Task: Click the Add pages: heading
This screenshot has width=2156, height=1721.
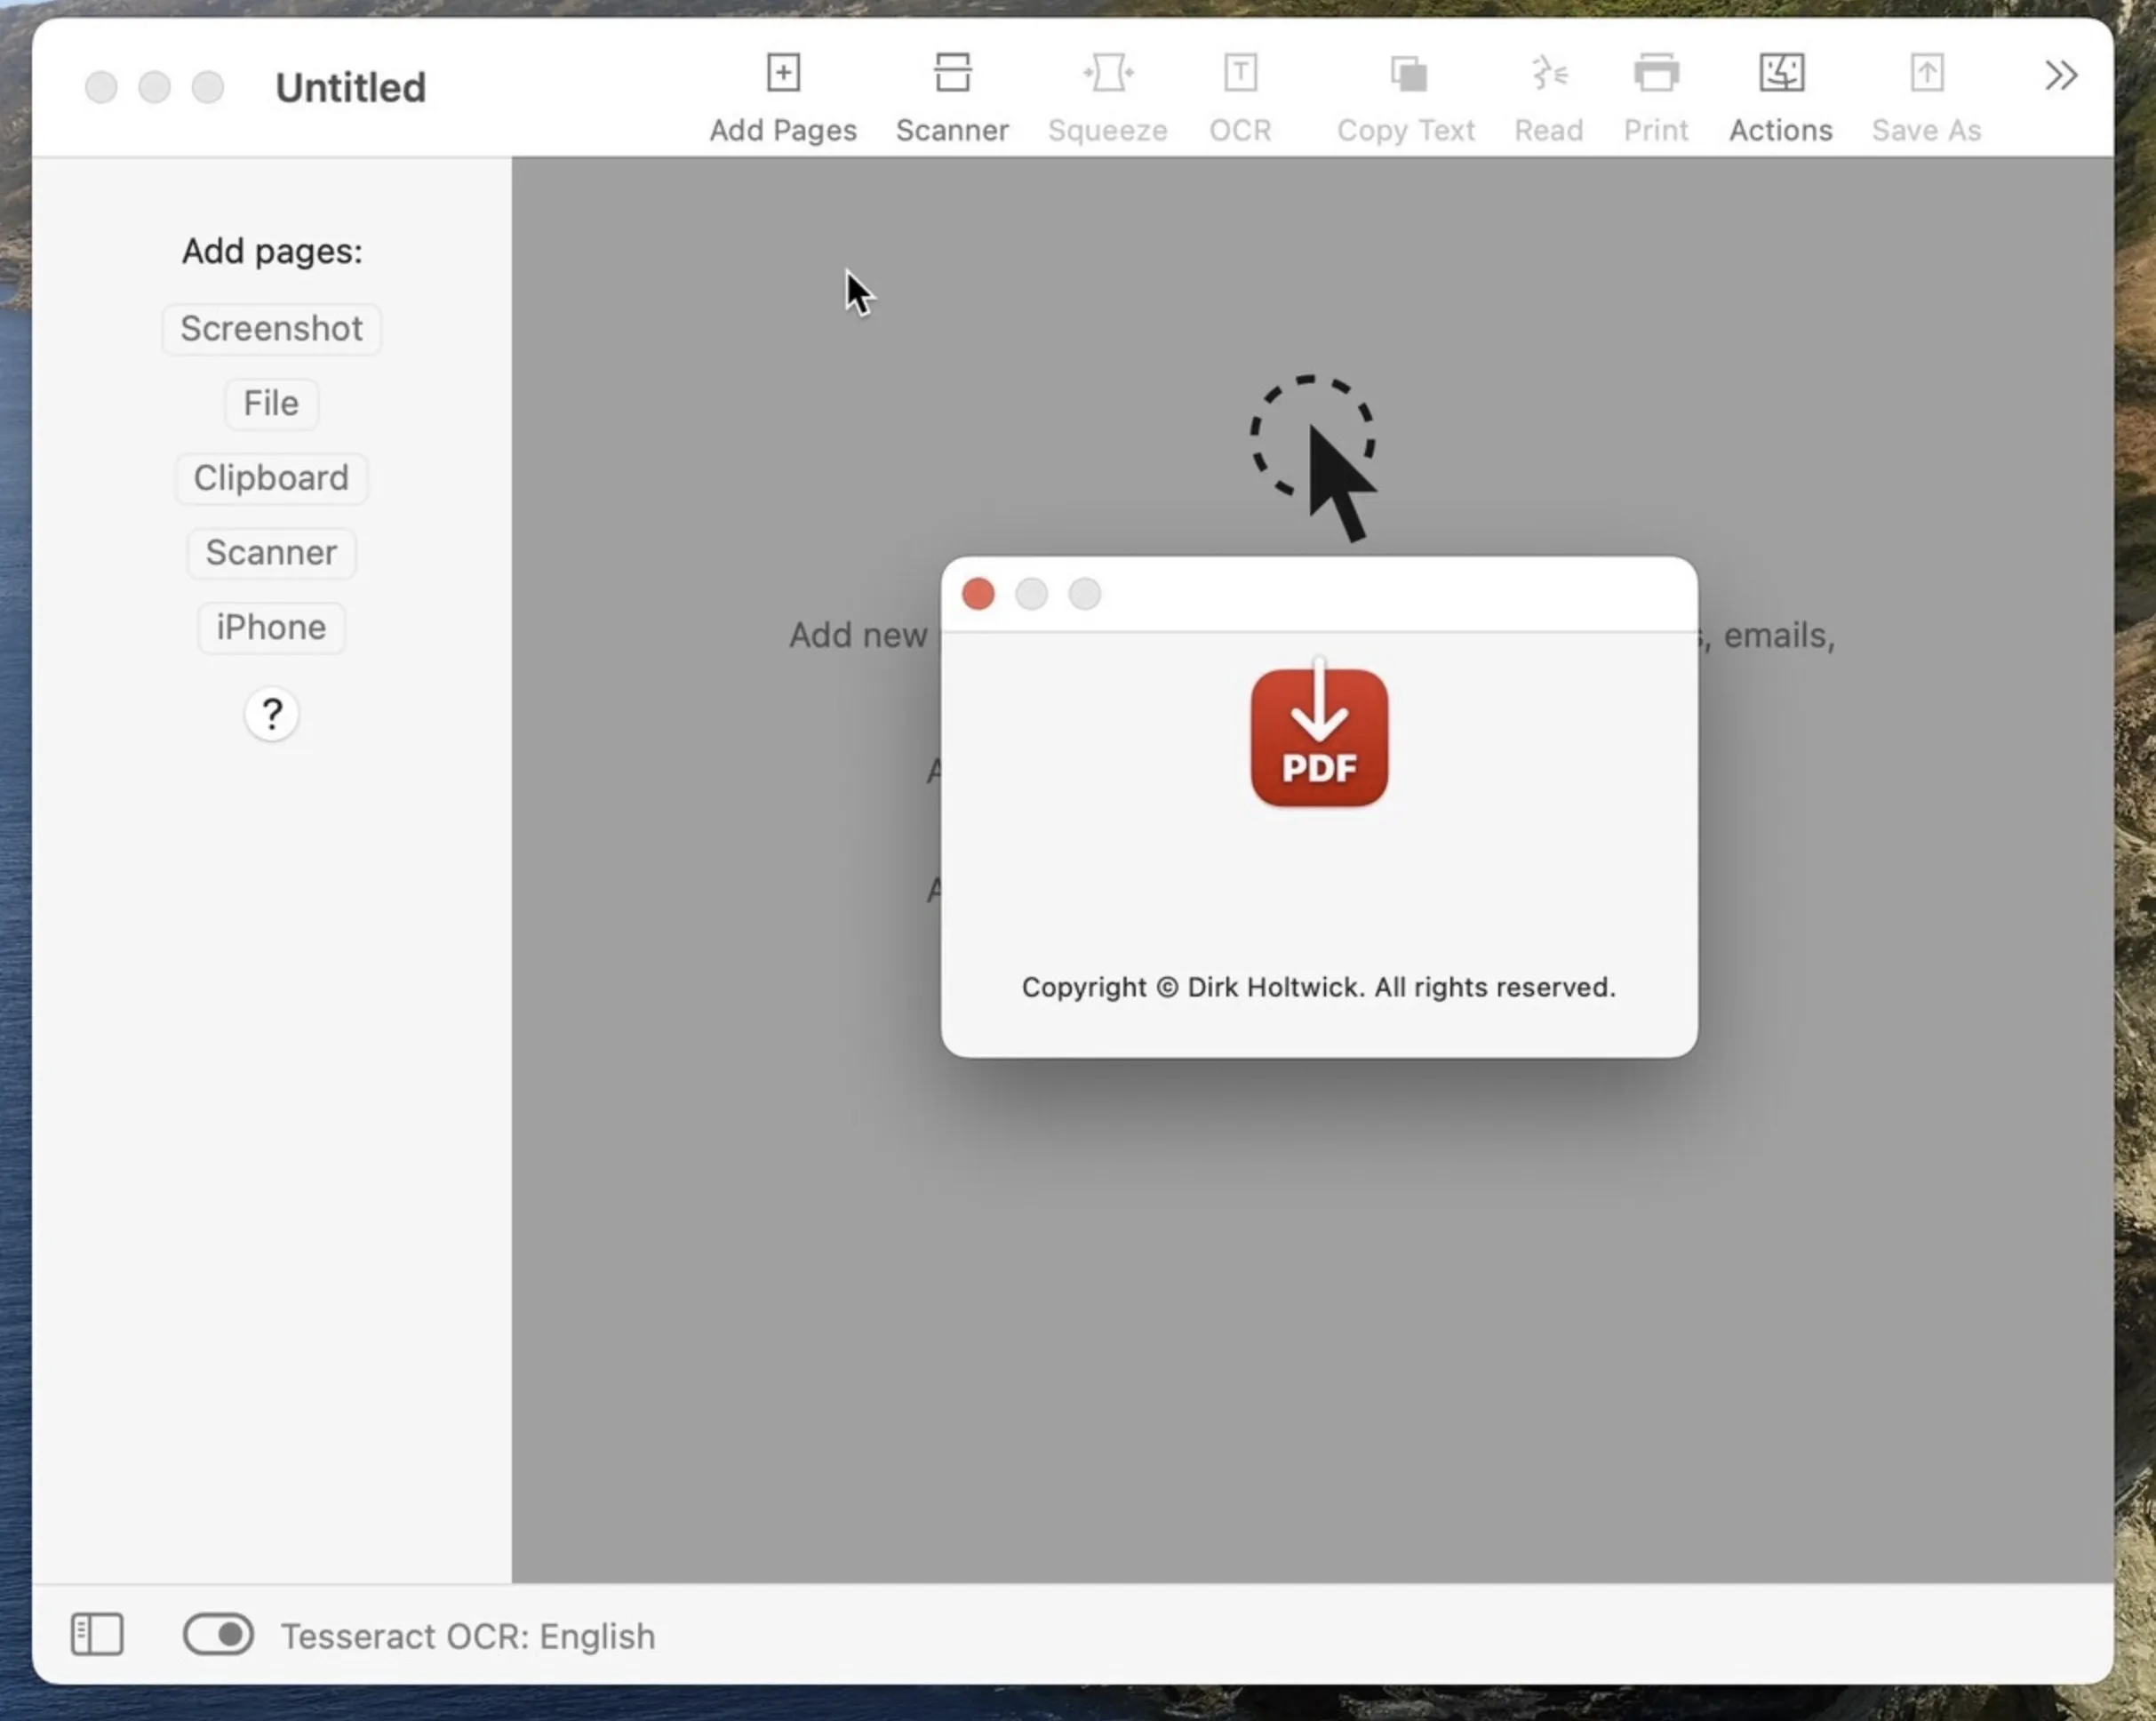Action: pyautogui.click(x=272, y=251)
